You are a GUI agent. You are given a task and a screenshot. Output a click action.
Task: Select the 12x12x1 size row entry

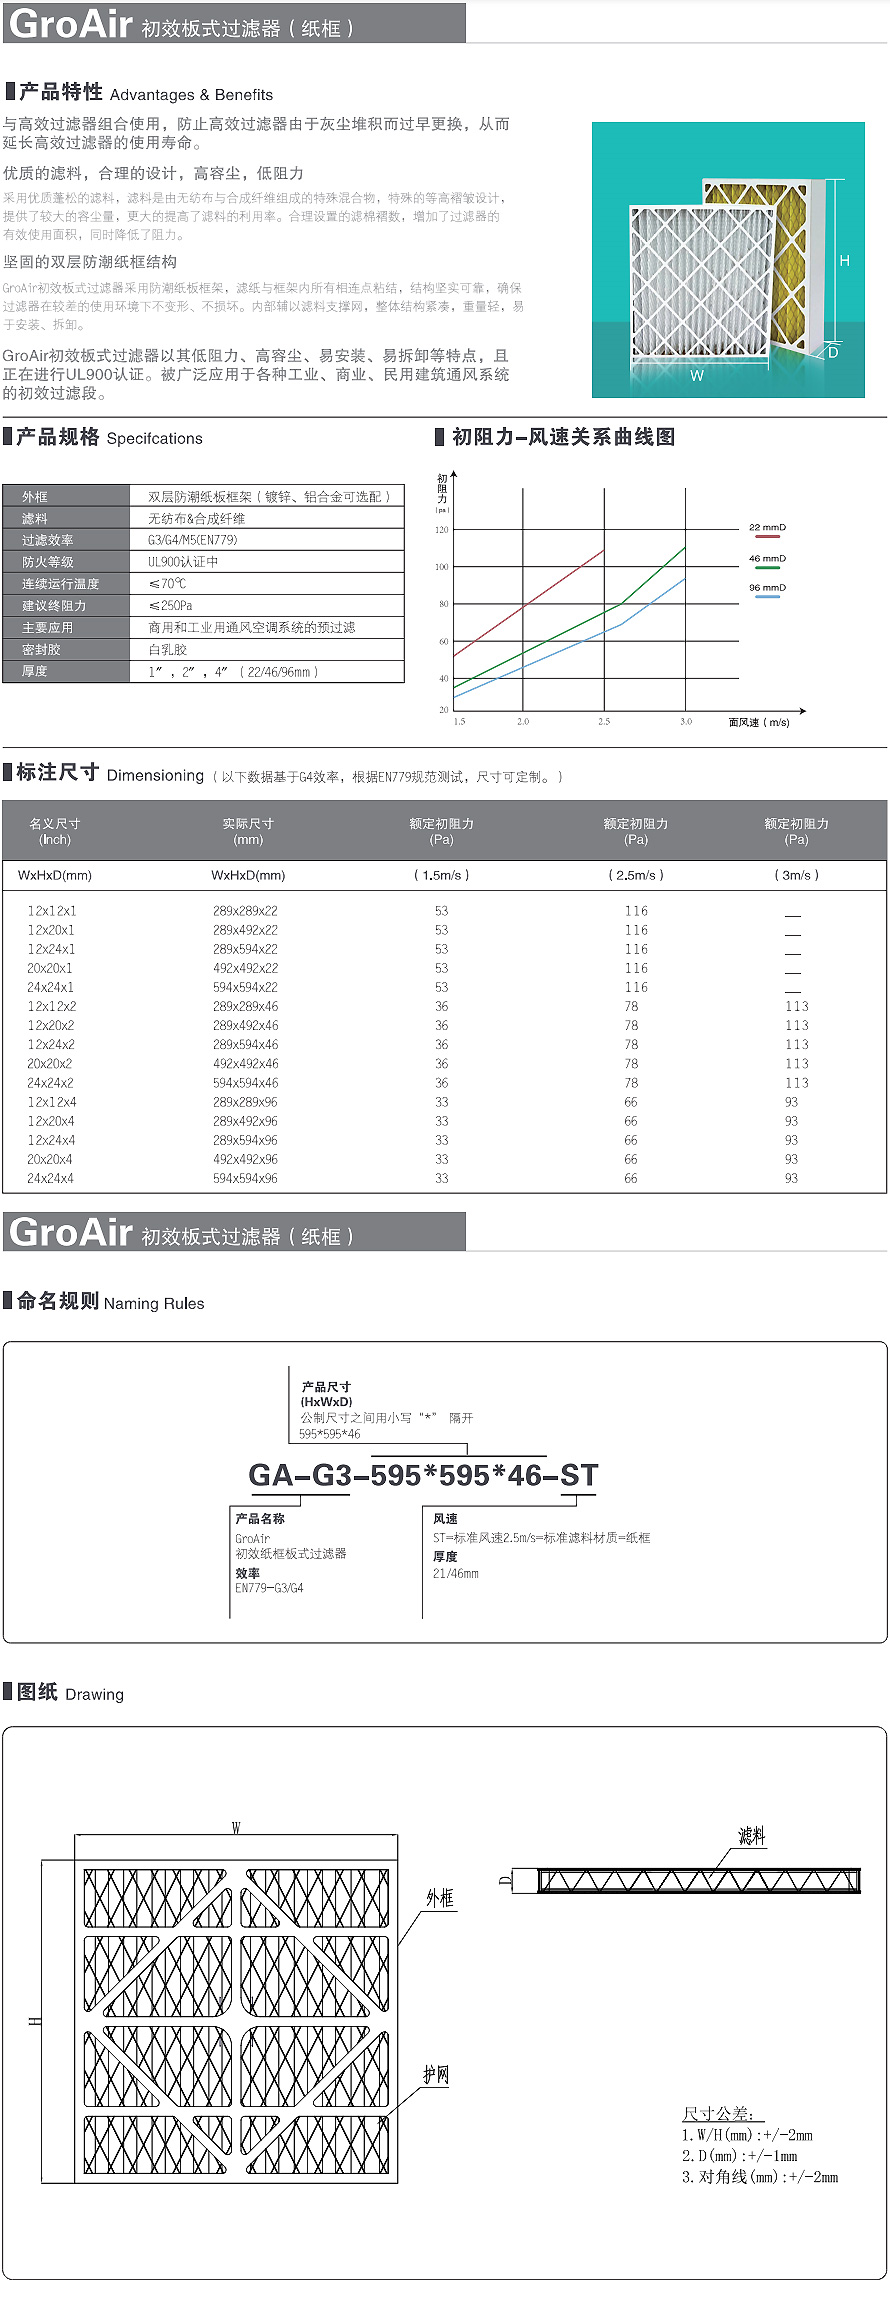point(51,911)
